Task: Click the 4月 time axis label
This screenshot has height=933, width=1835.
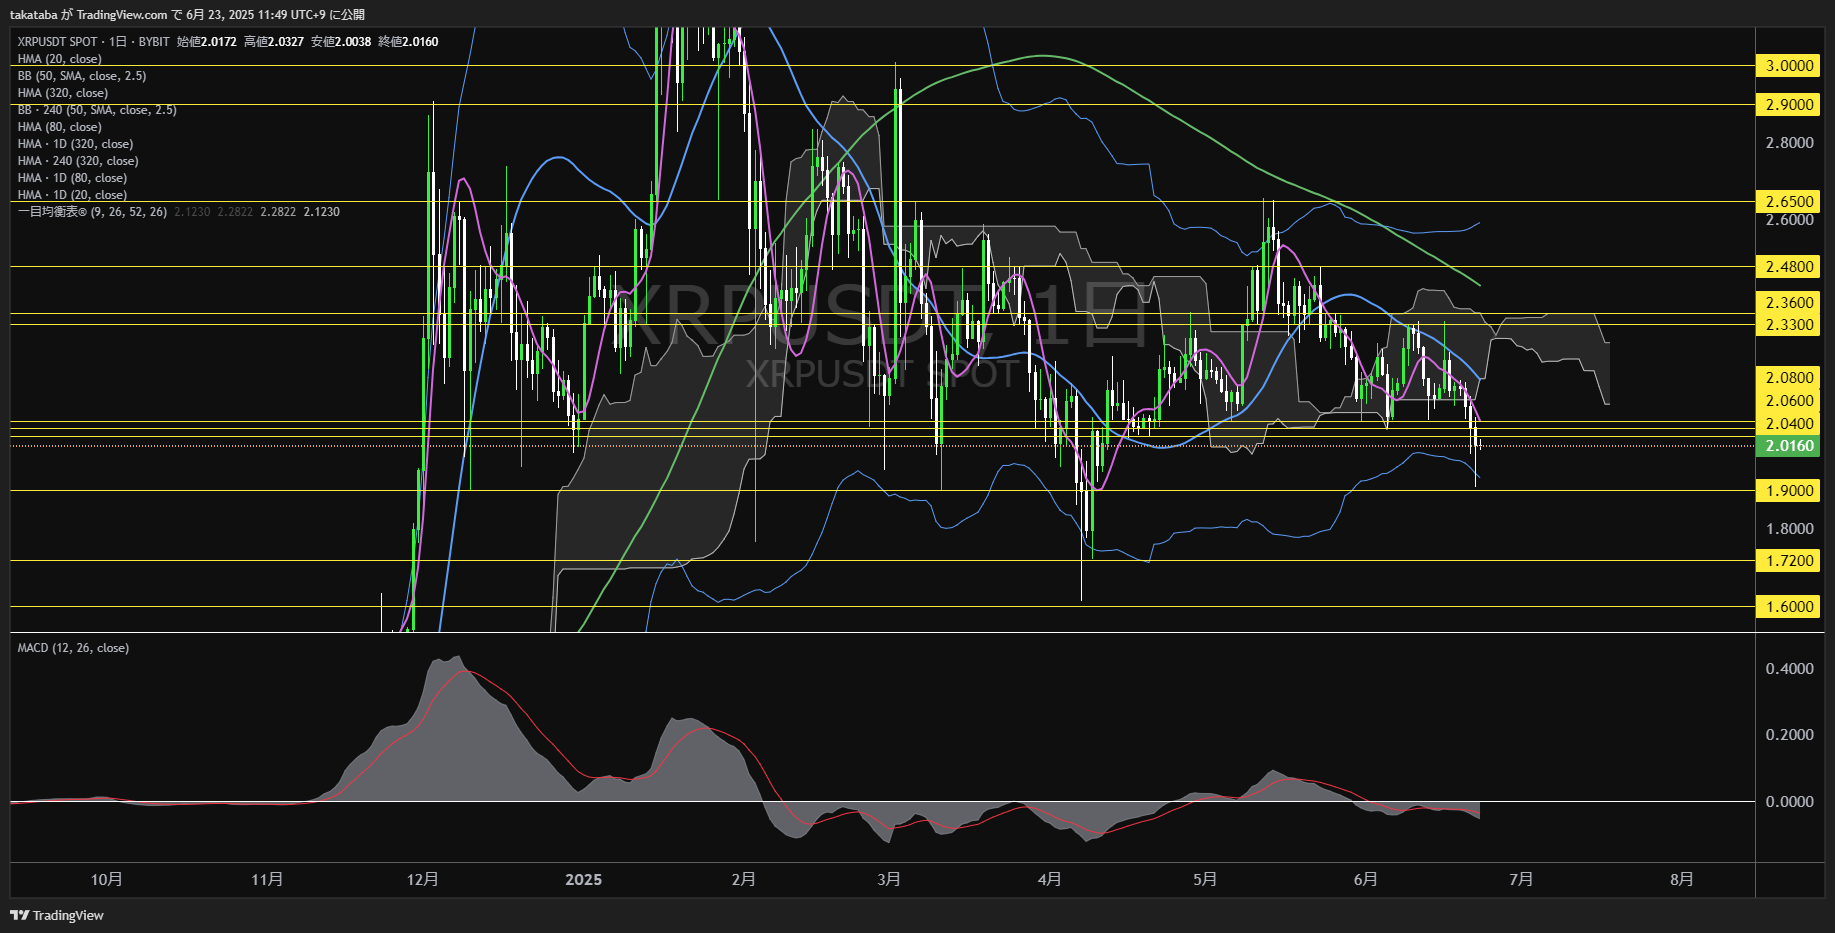Action: pyautogui.click(x=1050, y=880)
